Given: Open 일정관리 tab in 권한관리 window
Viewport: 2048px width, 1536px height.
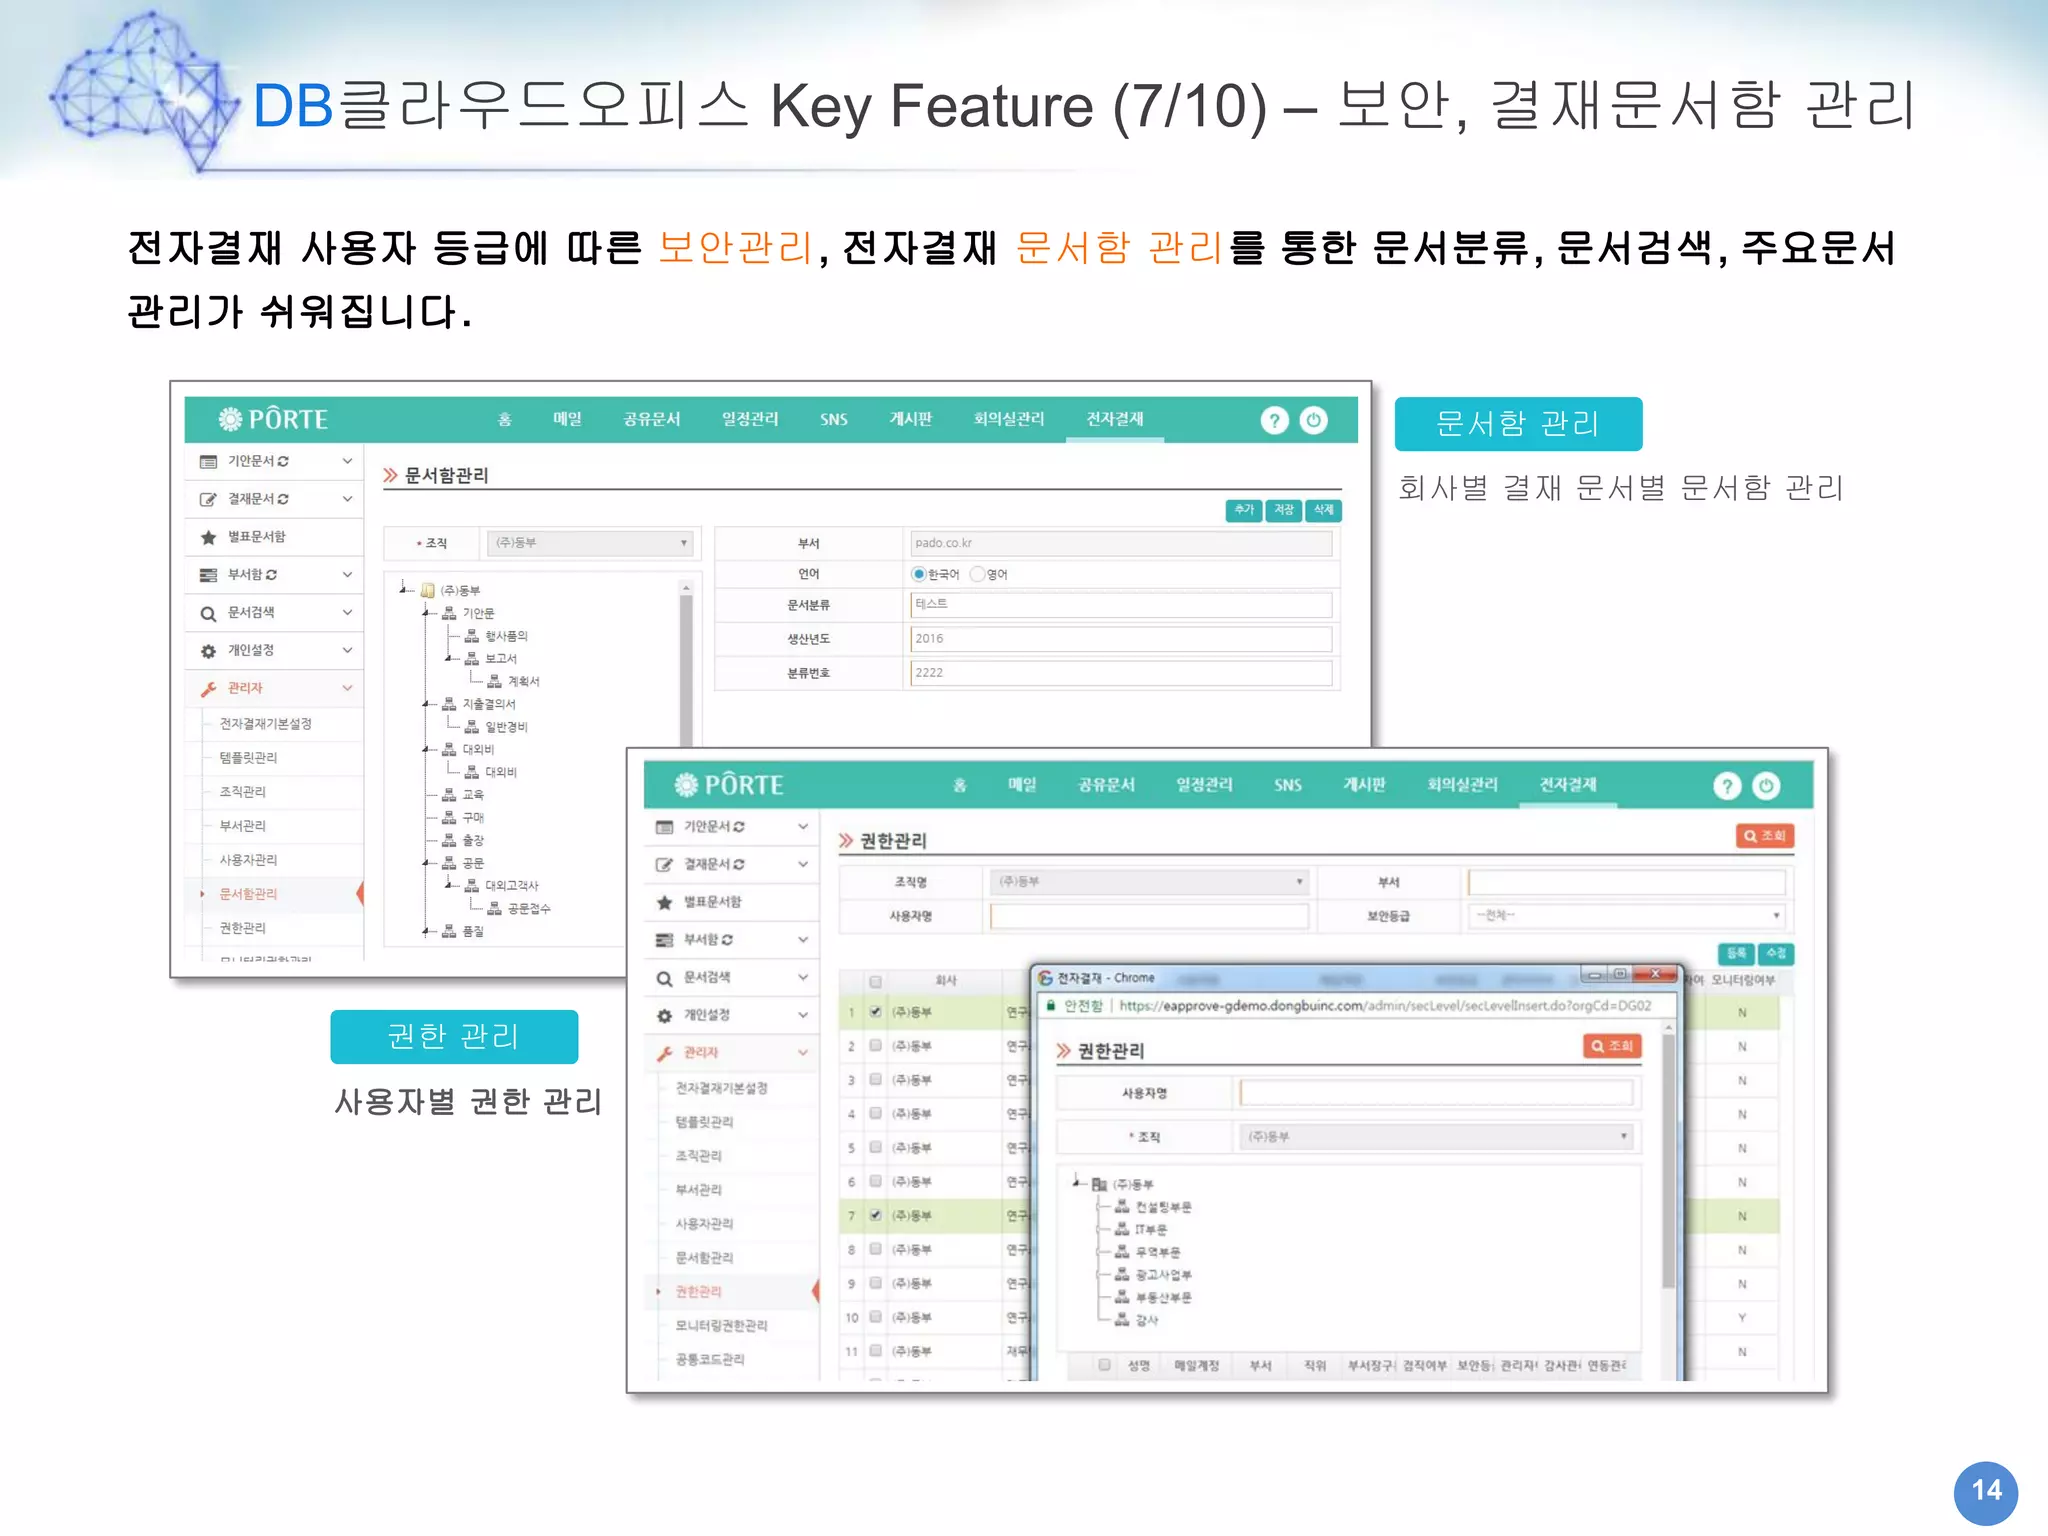Looking at the screenshot, I should 1205,785.
